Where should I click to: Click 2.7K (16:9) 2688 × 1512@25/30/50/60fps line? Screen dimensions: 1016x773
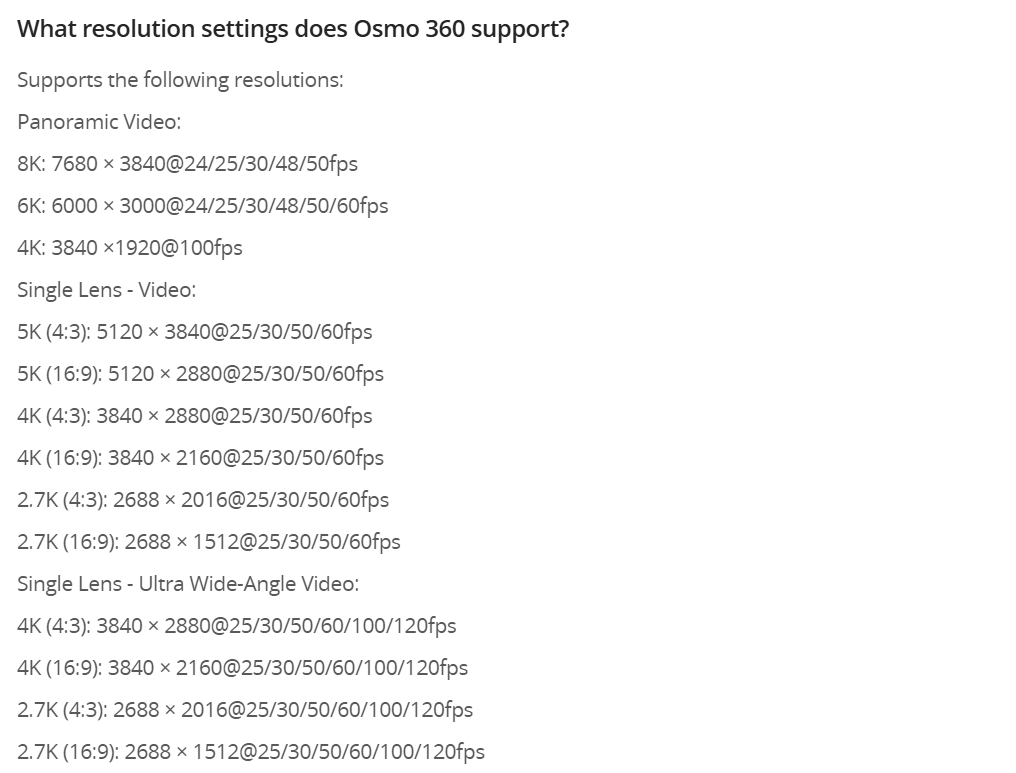click(209, 542)
